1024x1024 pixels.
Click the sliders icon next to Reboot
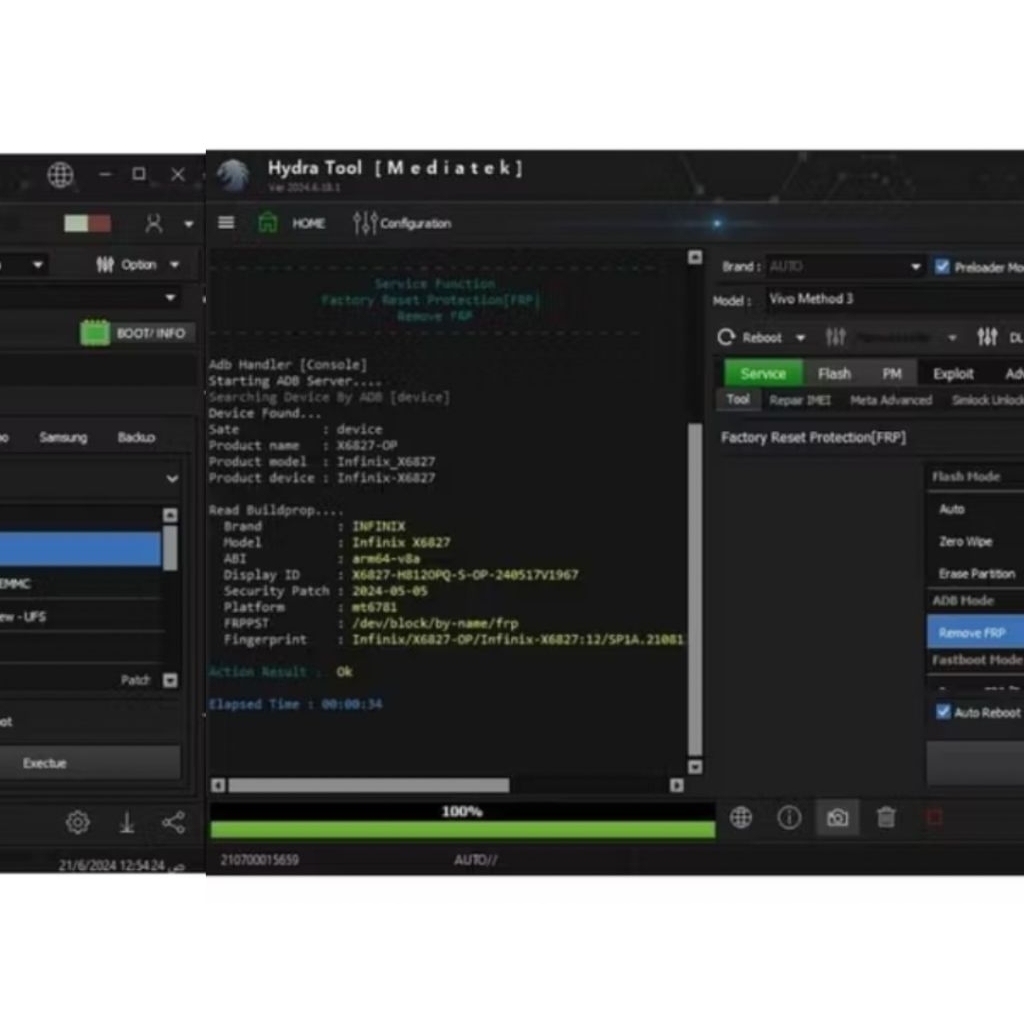835,337
